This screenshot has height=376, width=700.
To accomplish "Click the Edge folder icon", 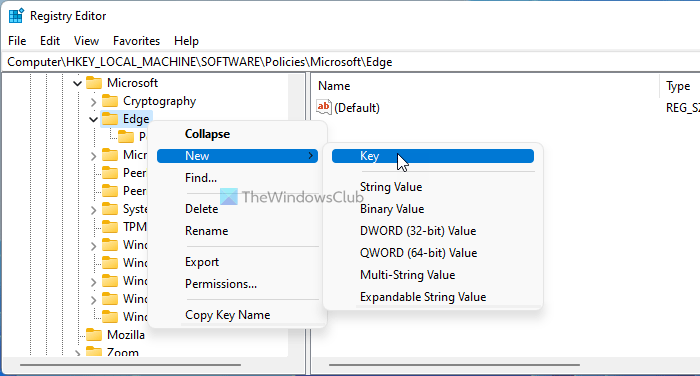I will pos(110,119).
